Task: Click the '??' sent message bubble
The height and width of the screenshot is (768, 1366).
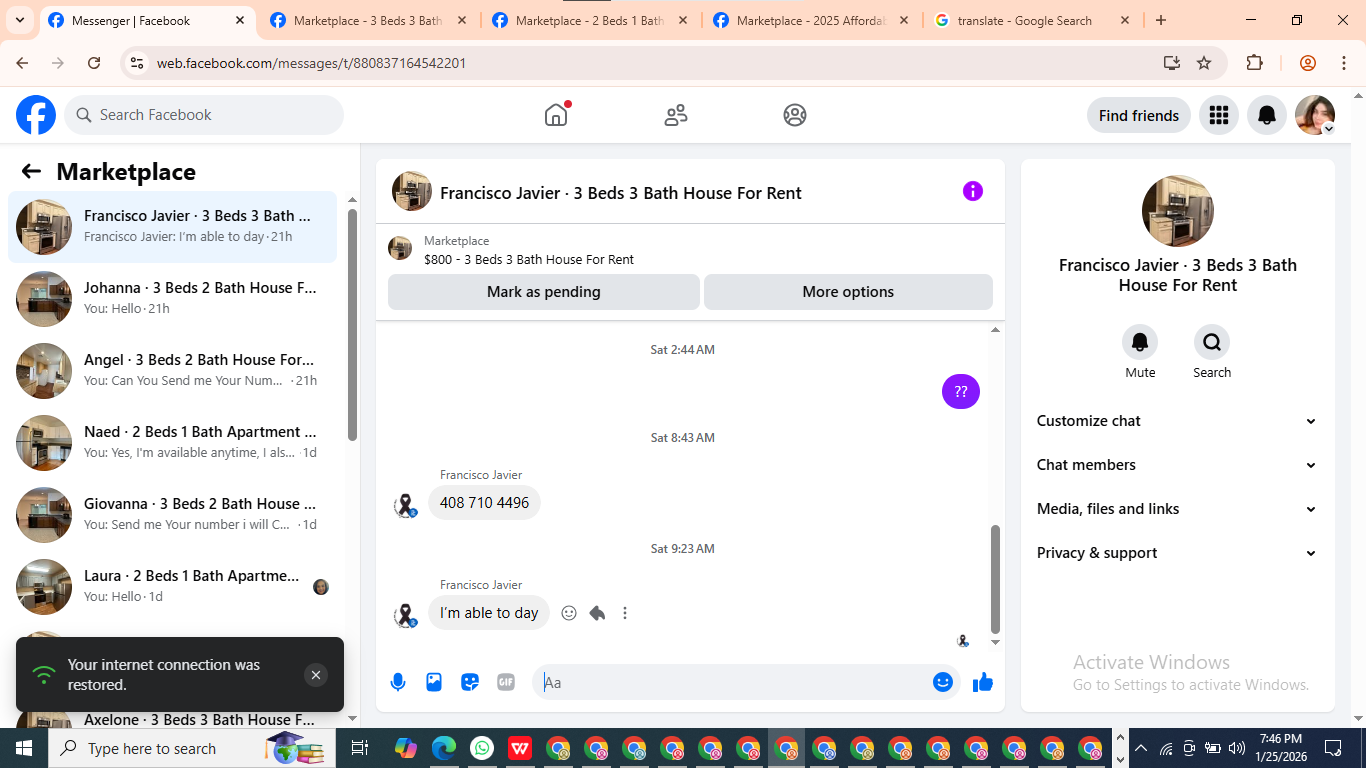Action: pyautogui.click(x=961, y=391)
